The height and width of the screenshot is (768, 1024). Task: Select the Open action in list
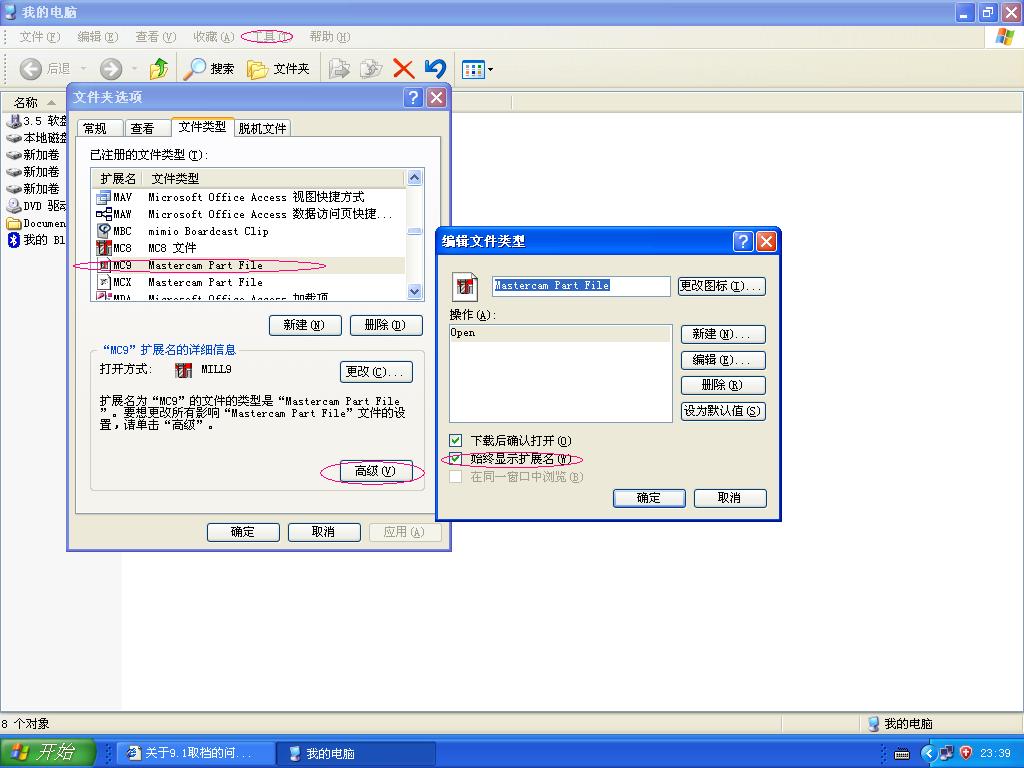[560, 333]
